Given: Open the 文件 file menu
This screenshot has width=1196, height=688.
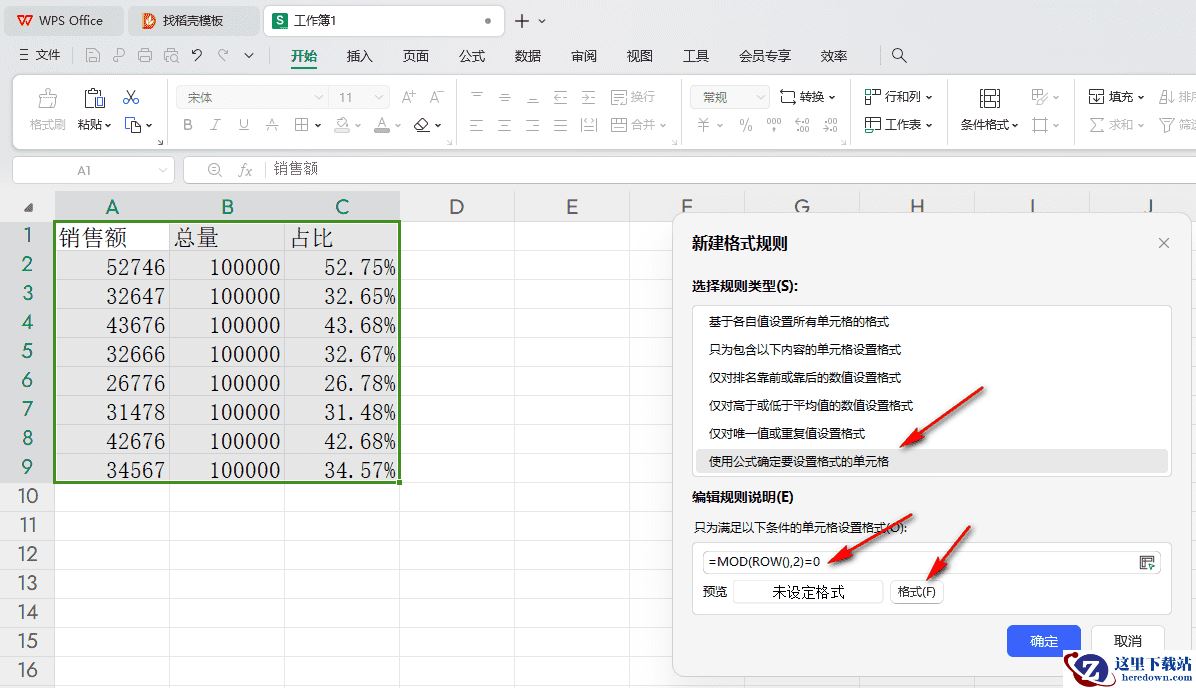Looking at the screenshot, I should 40,55.
